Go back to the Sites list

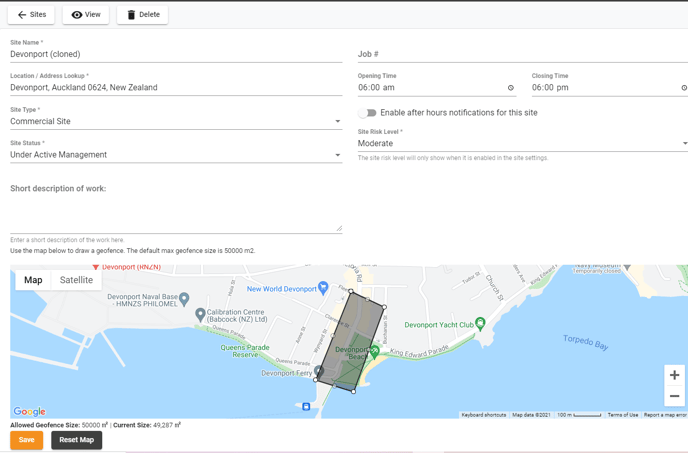coord(31,14)
